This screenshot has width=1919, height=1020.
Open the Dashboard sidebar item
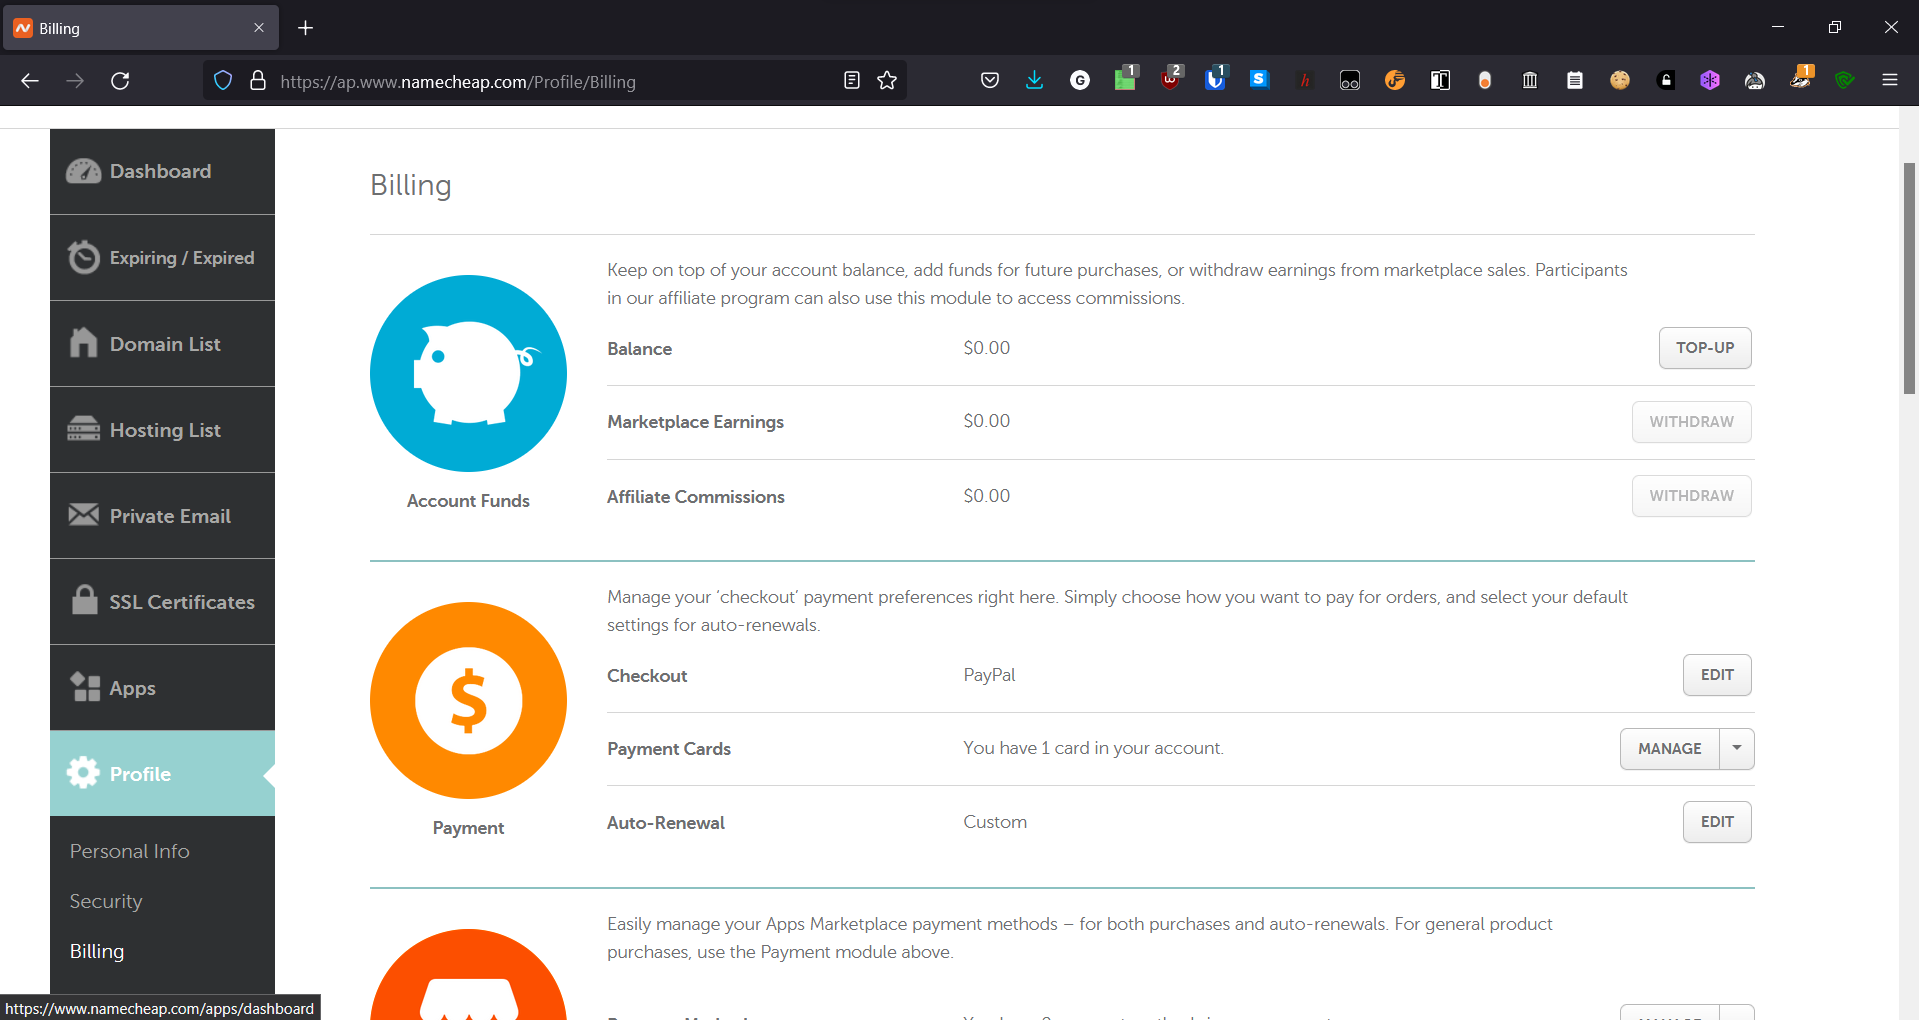coord(162,171)
